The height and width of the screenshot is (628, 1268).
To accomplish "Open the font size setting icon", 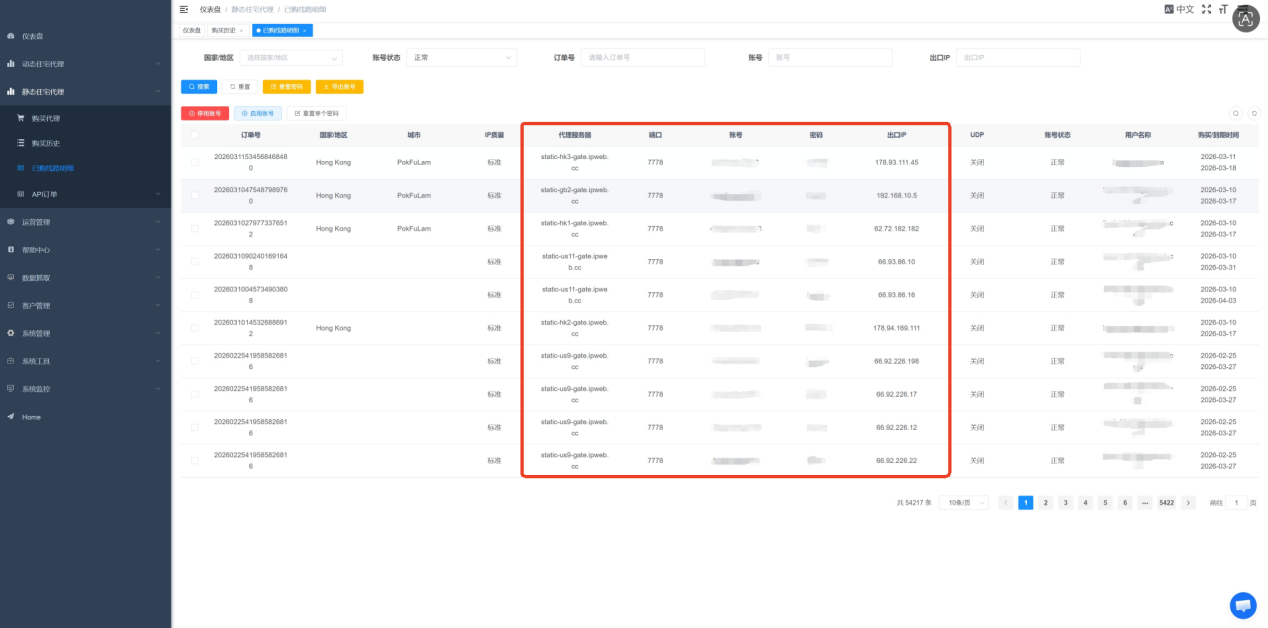I will (x=1223, y=9).
